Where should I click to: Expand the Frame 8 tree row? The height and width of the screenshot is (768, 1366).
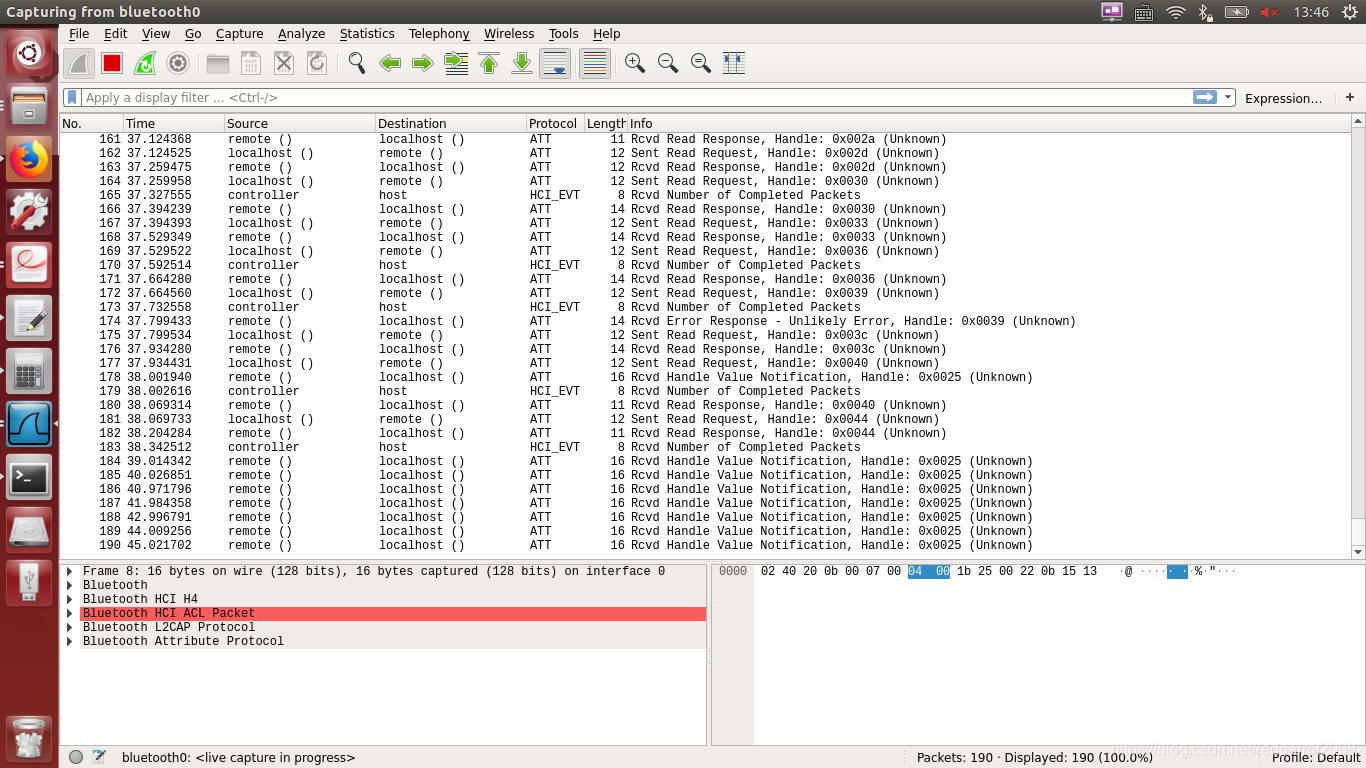pyautogui.click(x=69, y=571)
